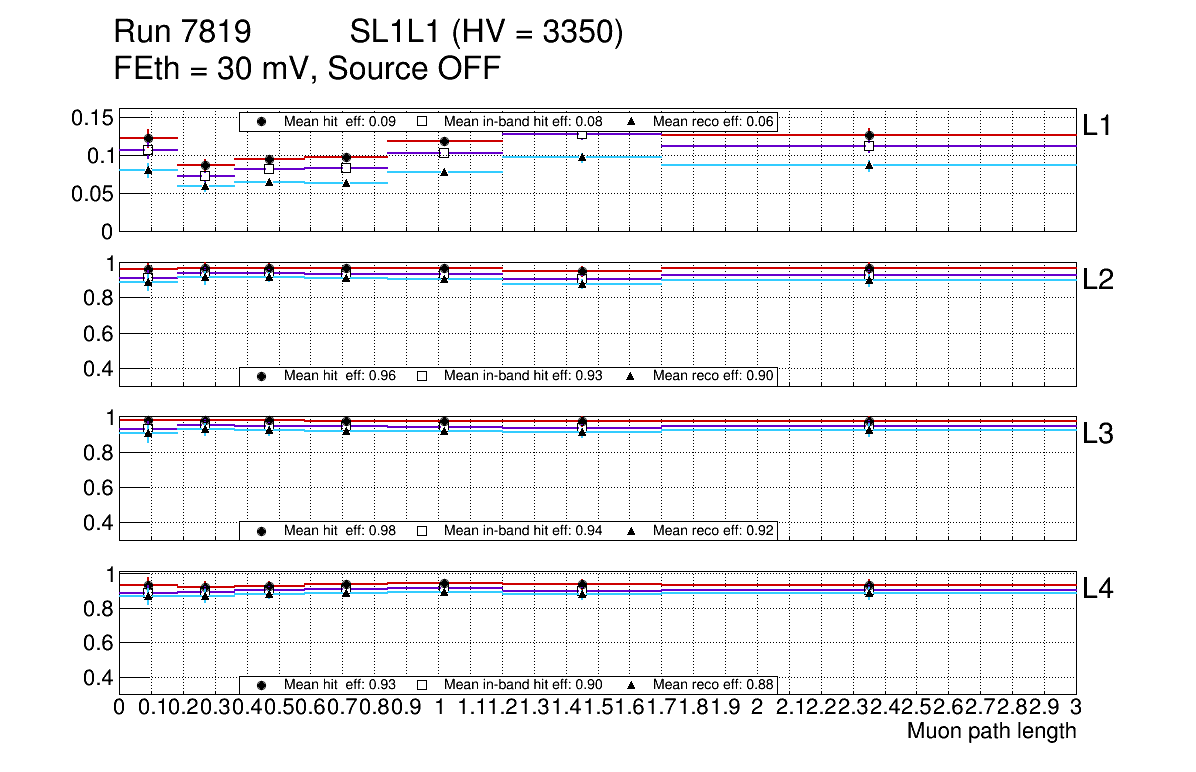Click the 'Muon path length' axis title
The width and height of the screenshot is (1196, 772).
click(991, 731)
